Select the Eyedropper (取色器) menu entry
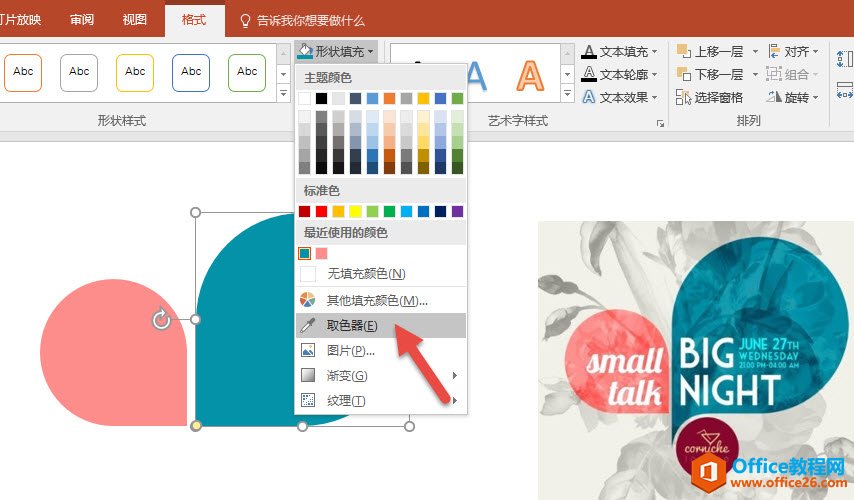This screenshot has width=854, height=500. click(x=381, y=325)
